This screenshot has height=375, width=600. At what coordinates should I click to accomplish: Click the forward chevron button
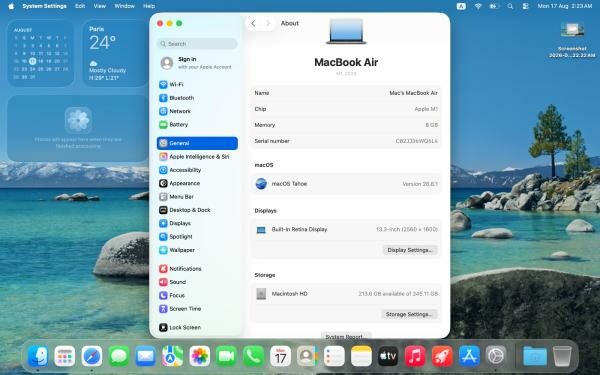tap(268, 23)
